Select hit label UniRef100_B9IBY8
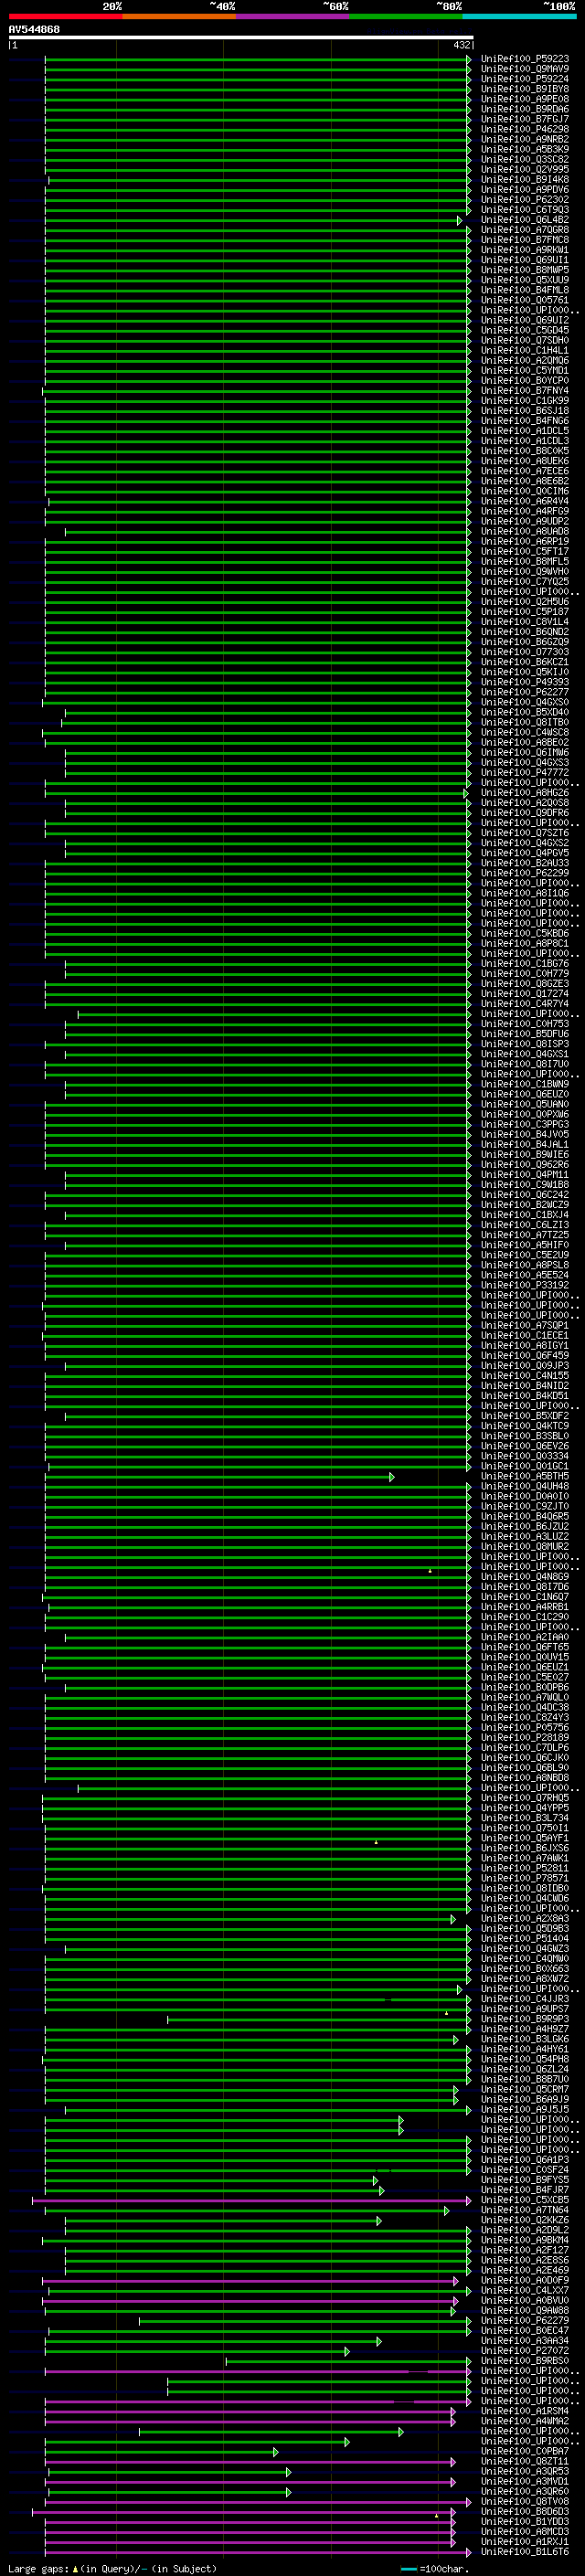This screenshot has width=585, height=2576. pos(525,89)
